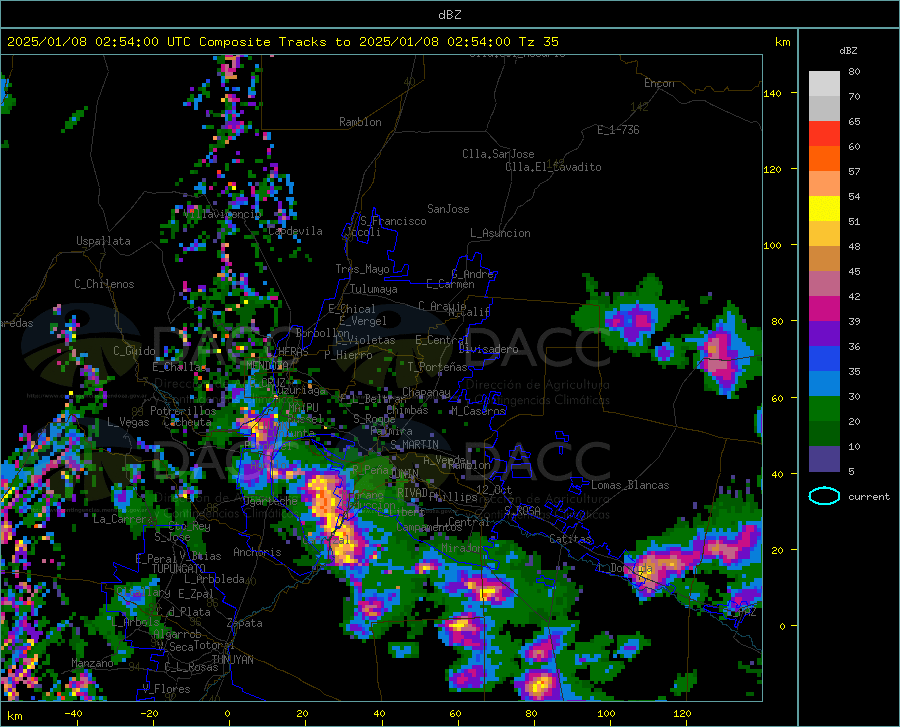Click the 'Clla.SanJose' map label
Image resolution: width=900 pixels, height=727 pixels.
(x=498, y=154)
